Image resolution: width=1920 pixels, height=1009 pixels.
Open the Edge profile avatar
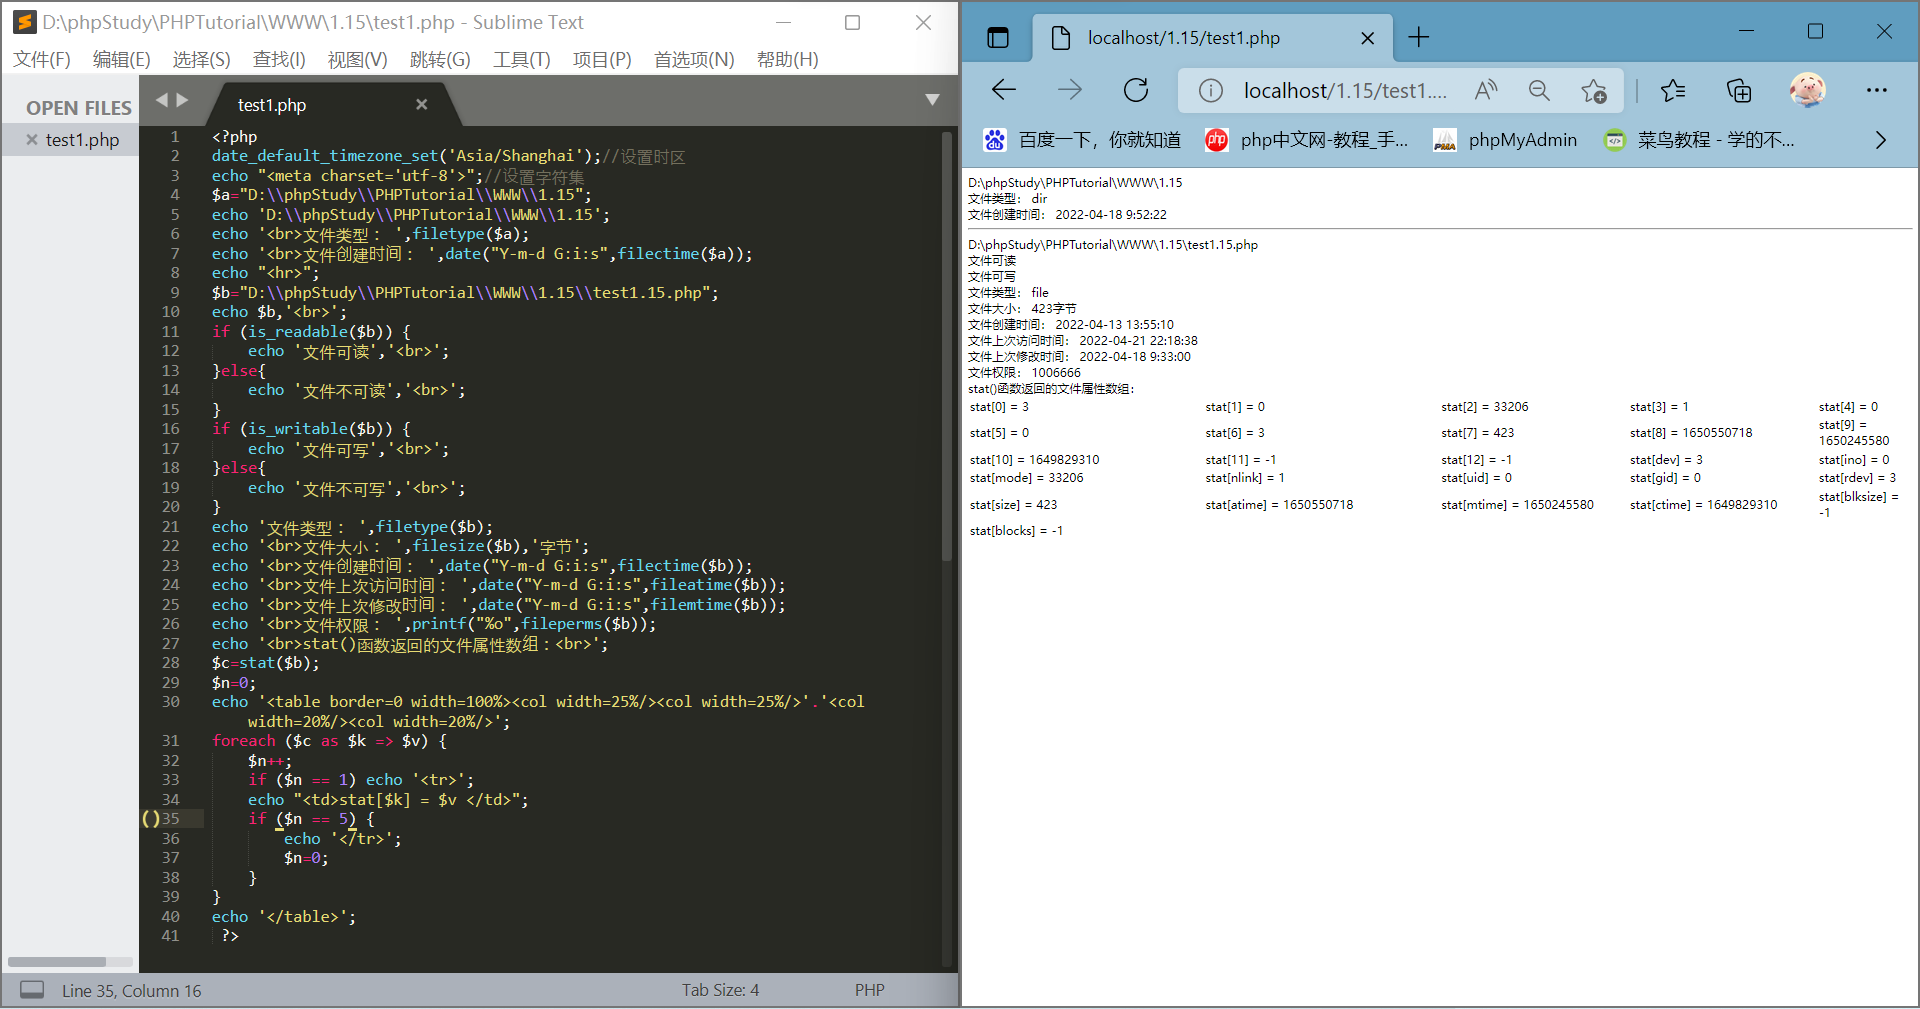click(1807, 90)
